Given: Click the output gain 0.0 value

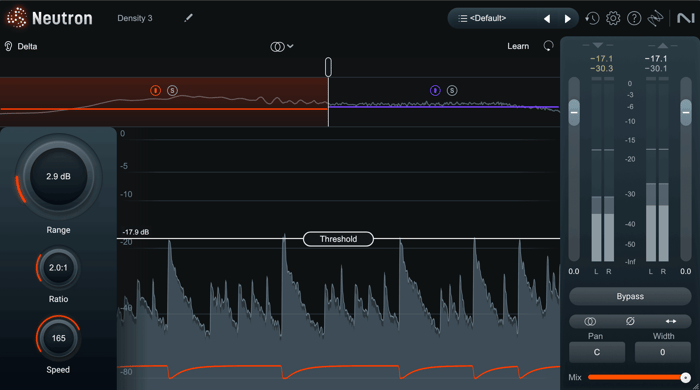Looking at the screenshot, I should 685,271.
